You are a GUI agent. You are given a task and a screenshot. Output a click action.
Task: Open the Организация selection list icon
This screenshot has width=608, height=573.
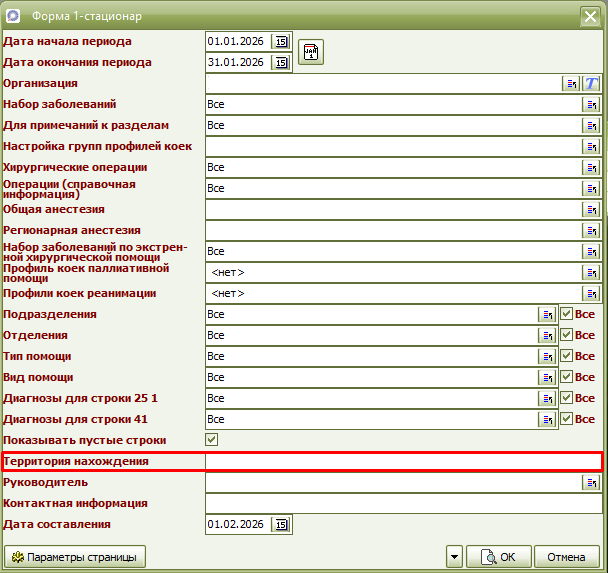click(571, 84)
